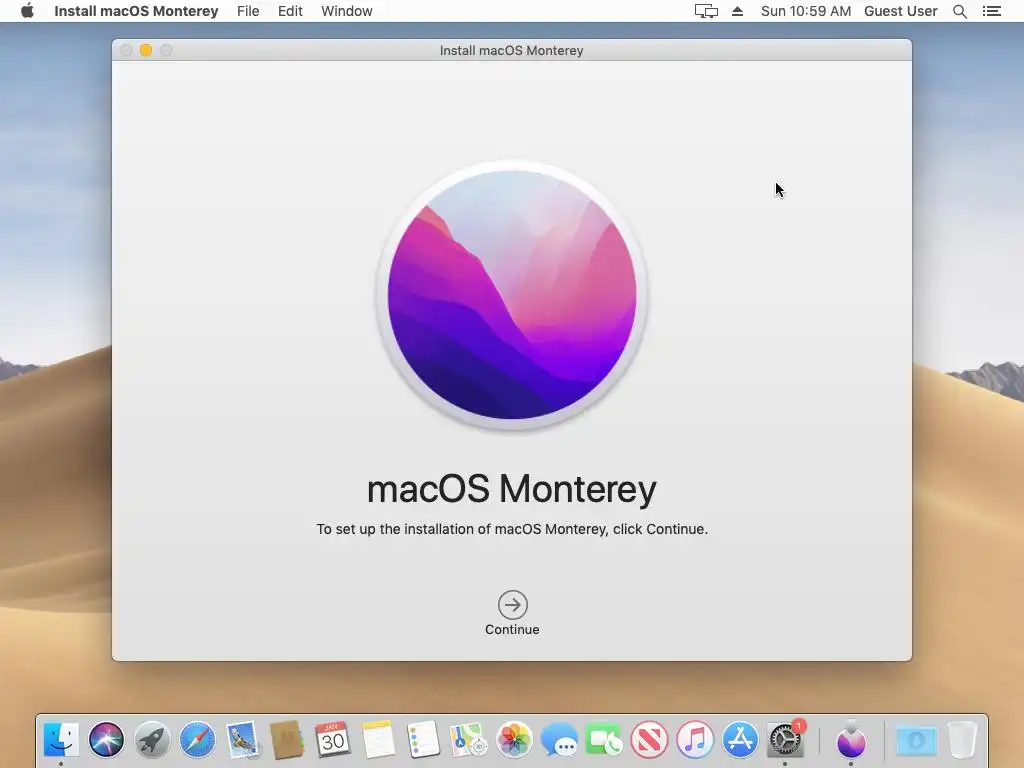The width and height of the screenshot is (1024, 768).
Task: Open the Install macOS Monterey app menu
Action: 136,11
